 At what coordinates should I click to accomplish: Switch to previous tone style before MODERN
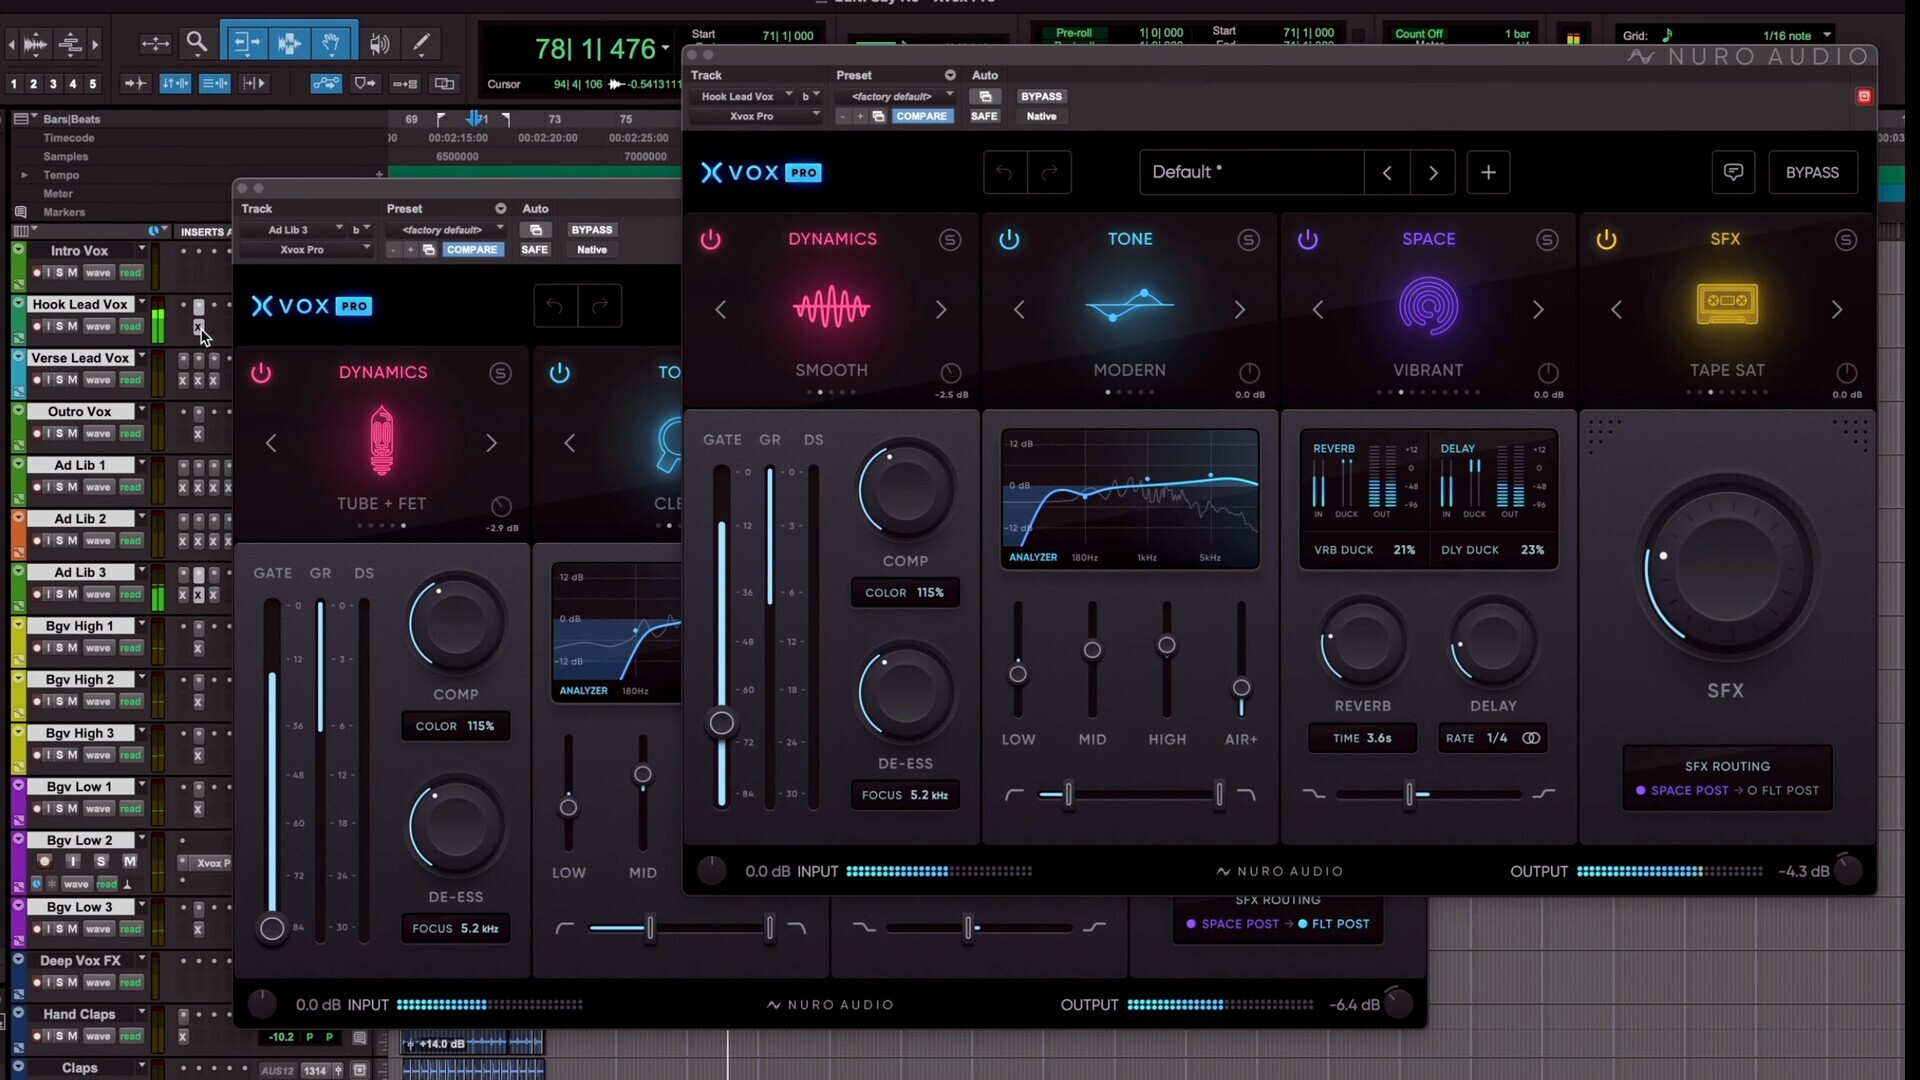coord(1019,310)
